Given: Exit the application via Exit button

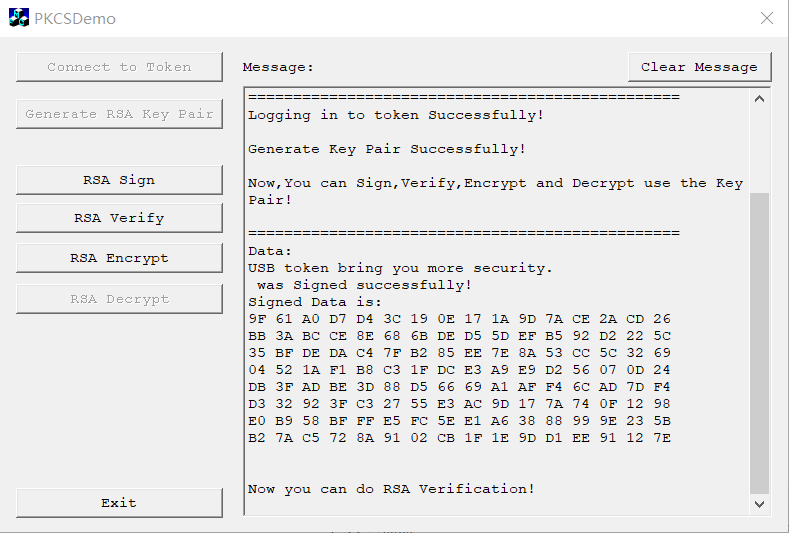Looking at the screenshot, I should pyautogui.click(x=119, y=503).
